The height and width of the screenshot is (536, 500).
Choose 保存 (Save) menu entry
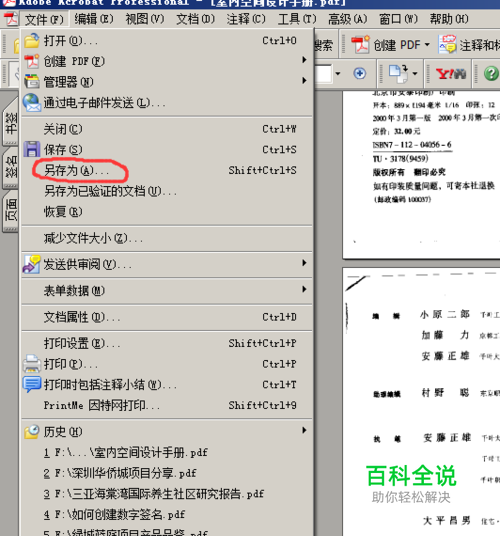click(167, 150)
